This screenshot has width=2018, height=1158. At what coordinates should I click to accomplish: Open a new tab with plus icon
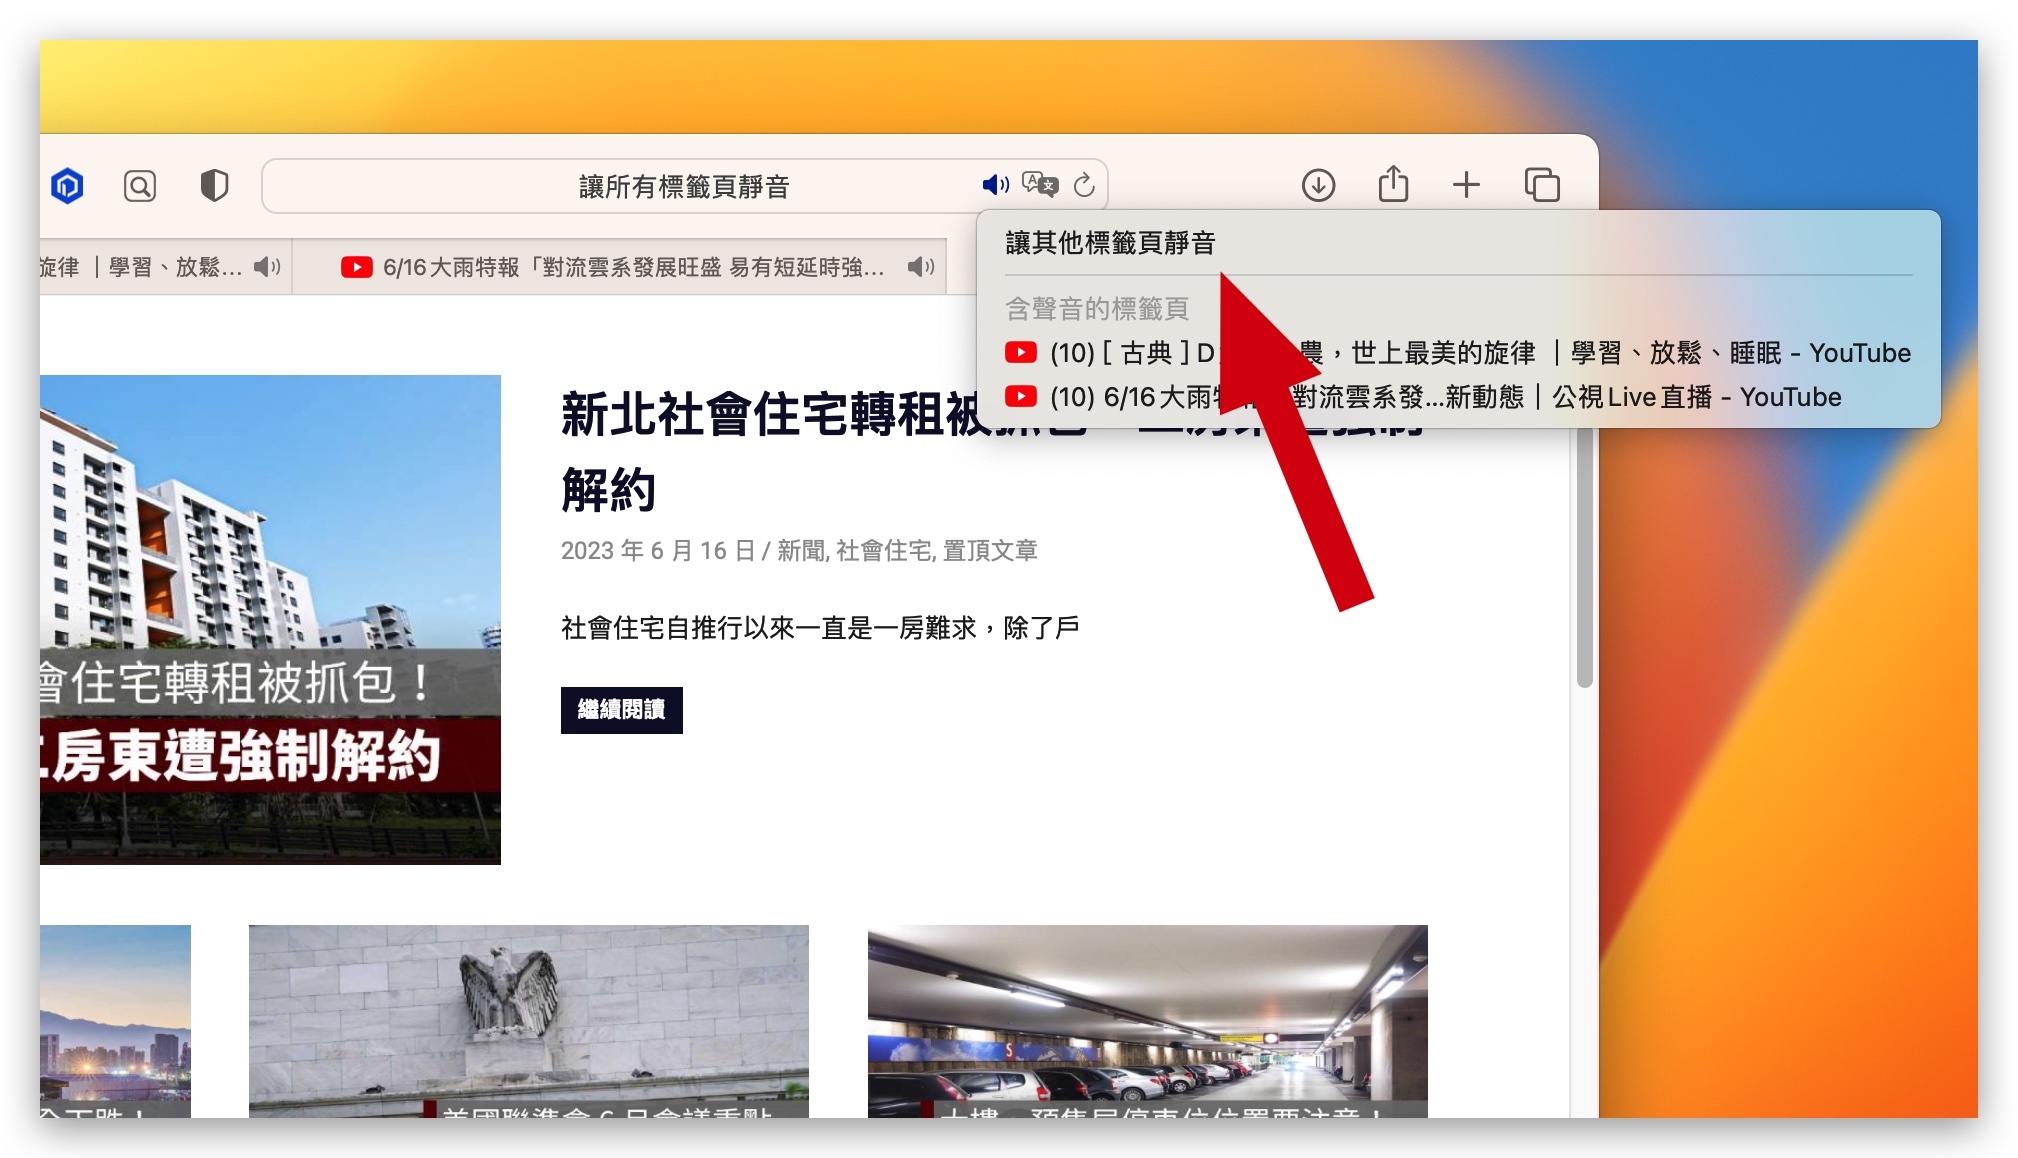(1466, 185)
